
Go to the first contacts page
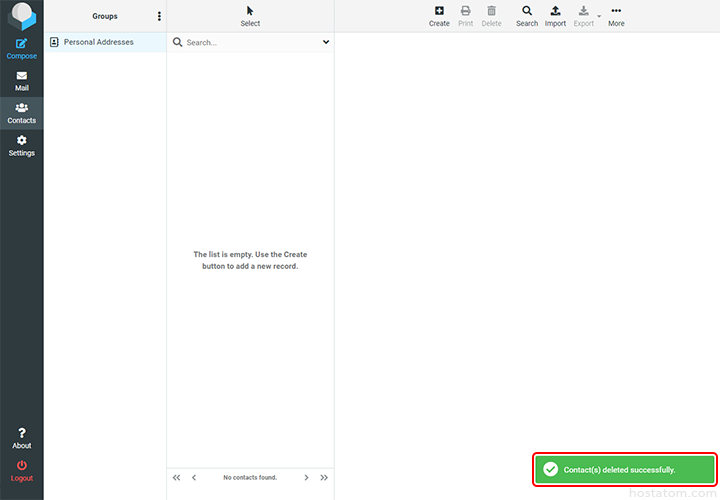177,478
